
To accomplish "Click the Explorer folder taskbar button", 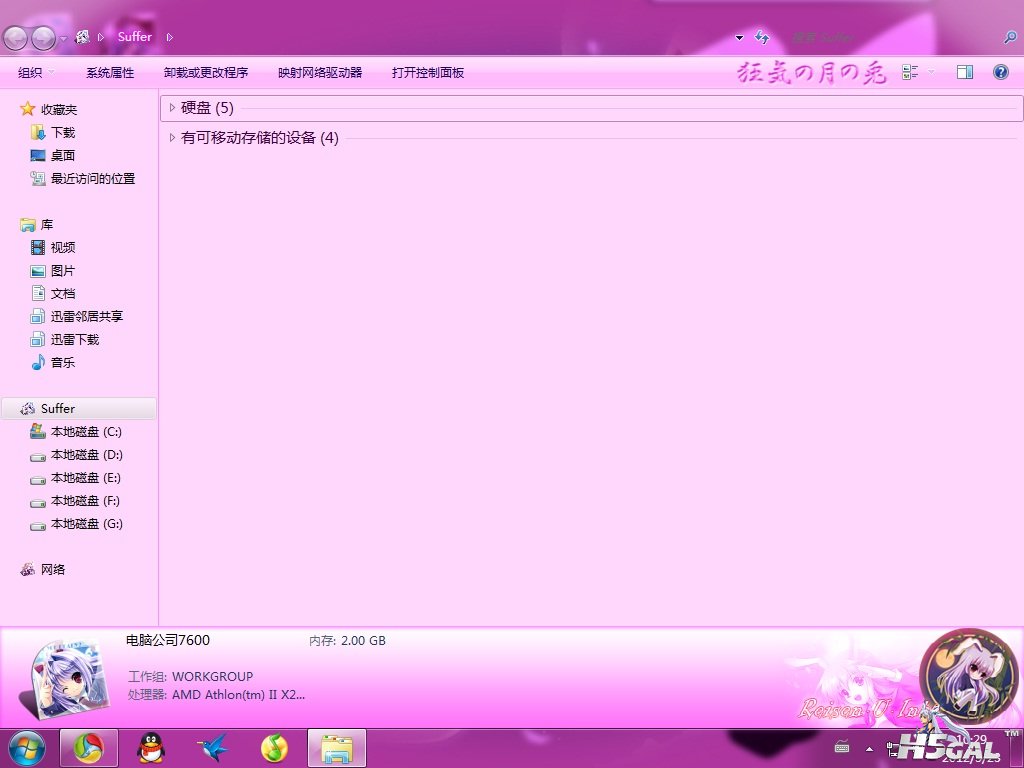I will pyautogui.click(x=337, y=748).
